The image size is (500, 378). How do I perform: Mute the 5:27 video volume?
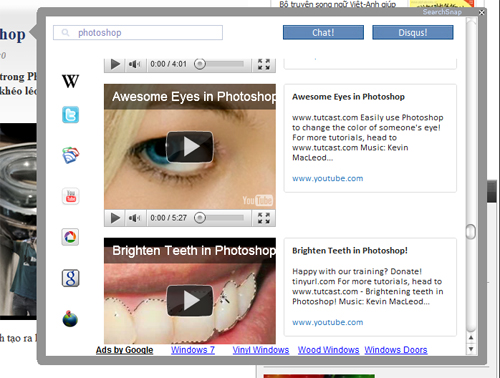pos(135,218)
